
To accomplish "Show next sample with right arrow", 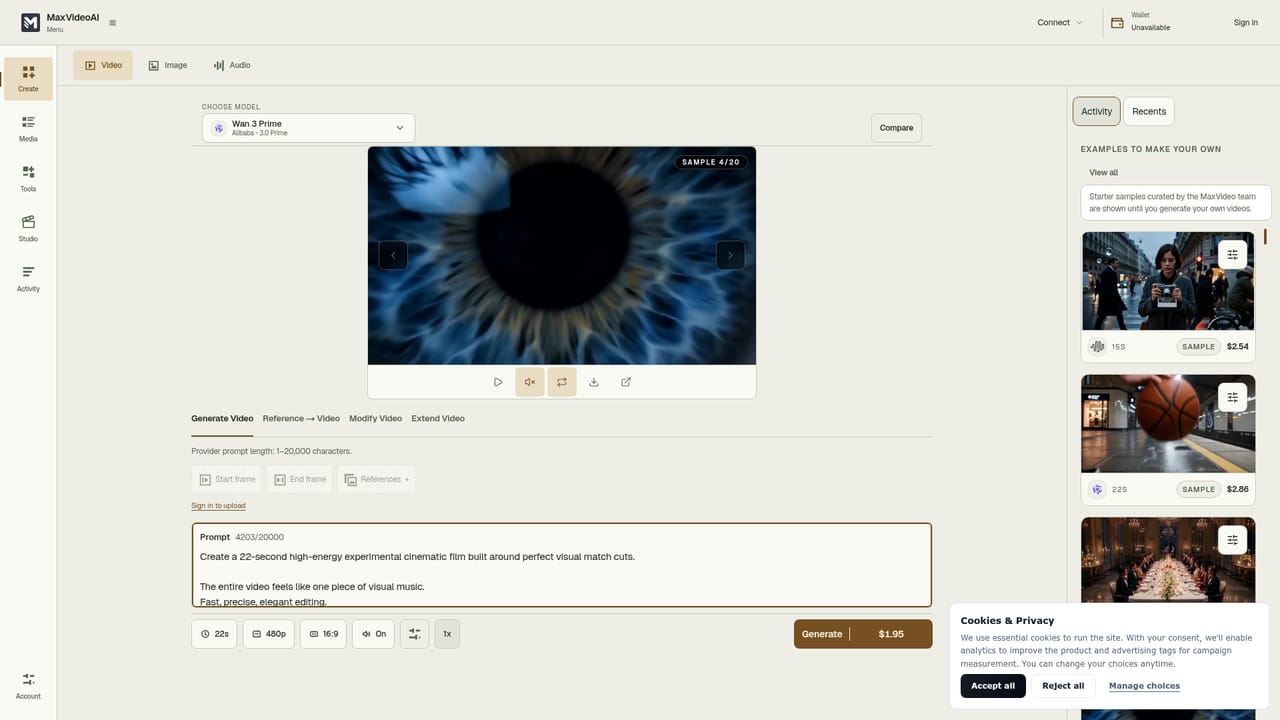I will (x=730, y=255).
